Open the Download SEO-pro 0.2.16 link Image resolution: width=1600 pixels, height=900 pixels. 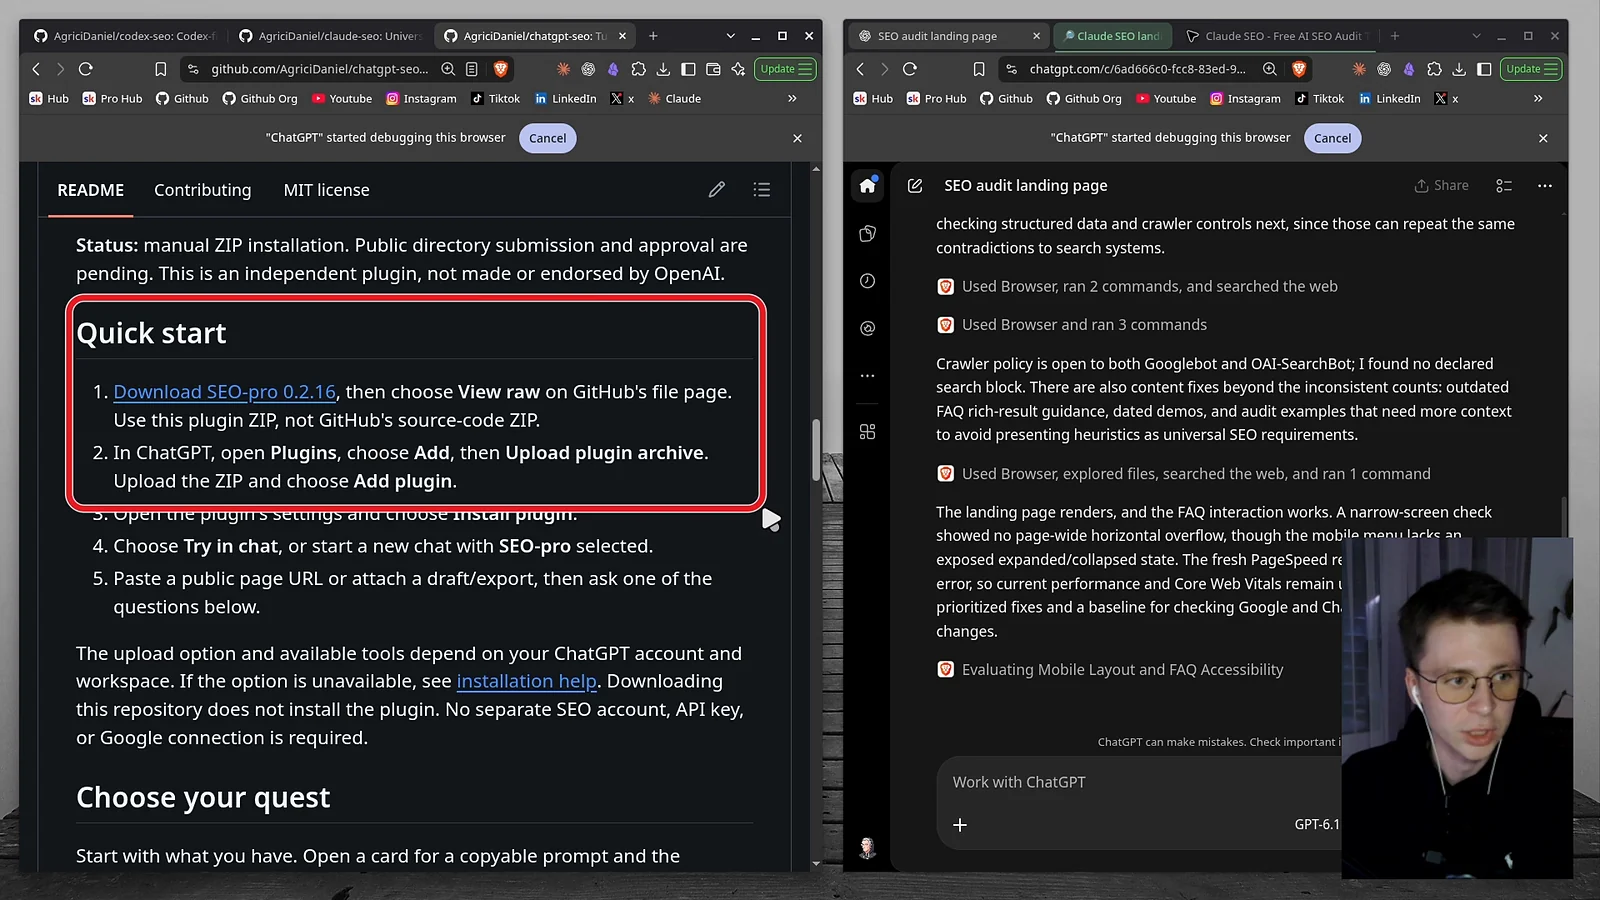225,392
